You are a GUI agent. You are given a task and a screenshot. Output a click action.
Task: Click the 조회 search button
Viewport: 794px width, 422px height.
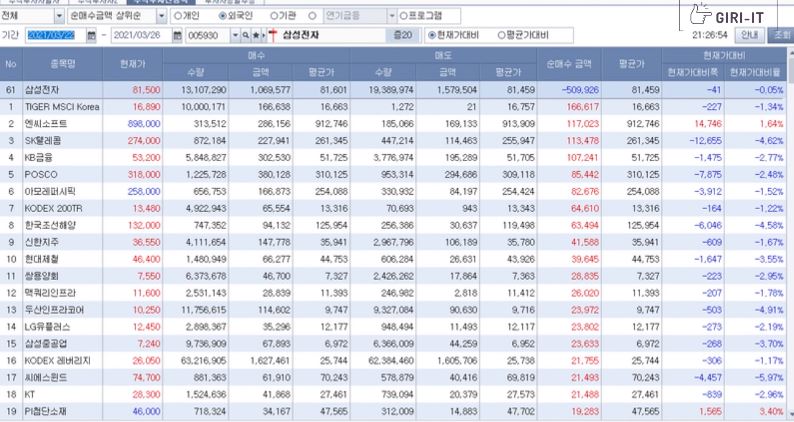click(x=781, y=35)
